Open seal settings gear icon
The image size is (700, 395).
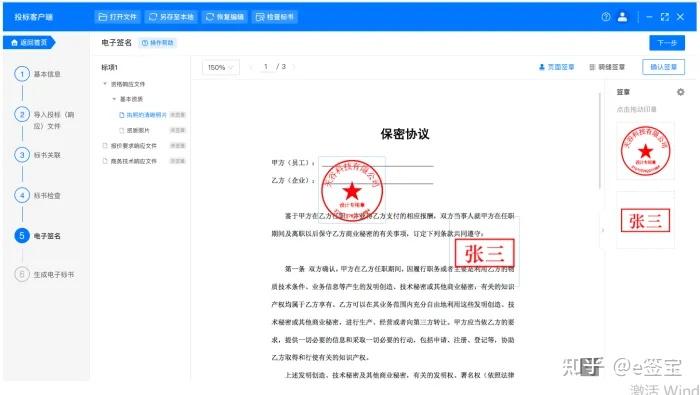(680, 92)
